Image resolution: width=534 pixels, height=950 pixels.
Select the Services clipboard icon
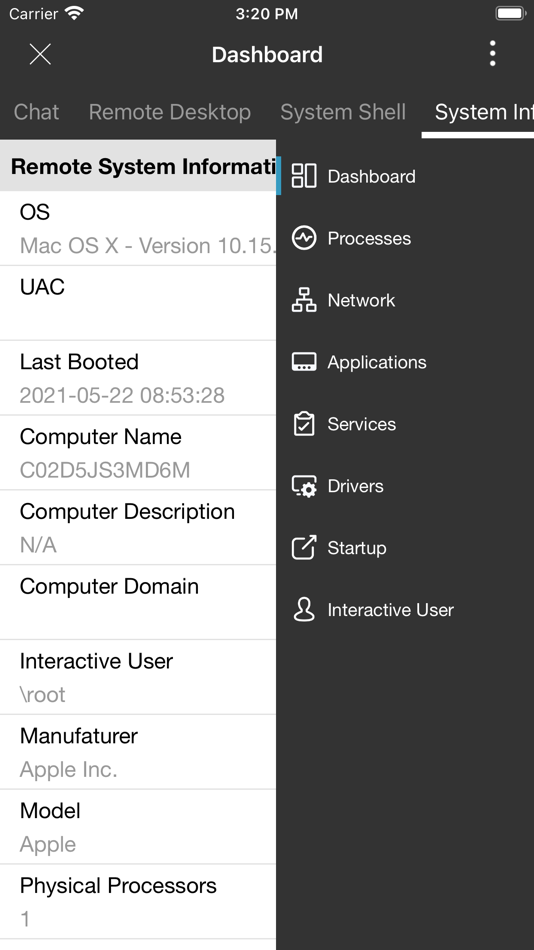coord(304,424)
